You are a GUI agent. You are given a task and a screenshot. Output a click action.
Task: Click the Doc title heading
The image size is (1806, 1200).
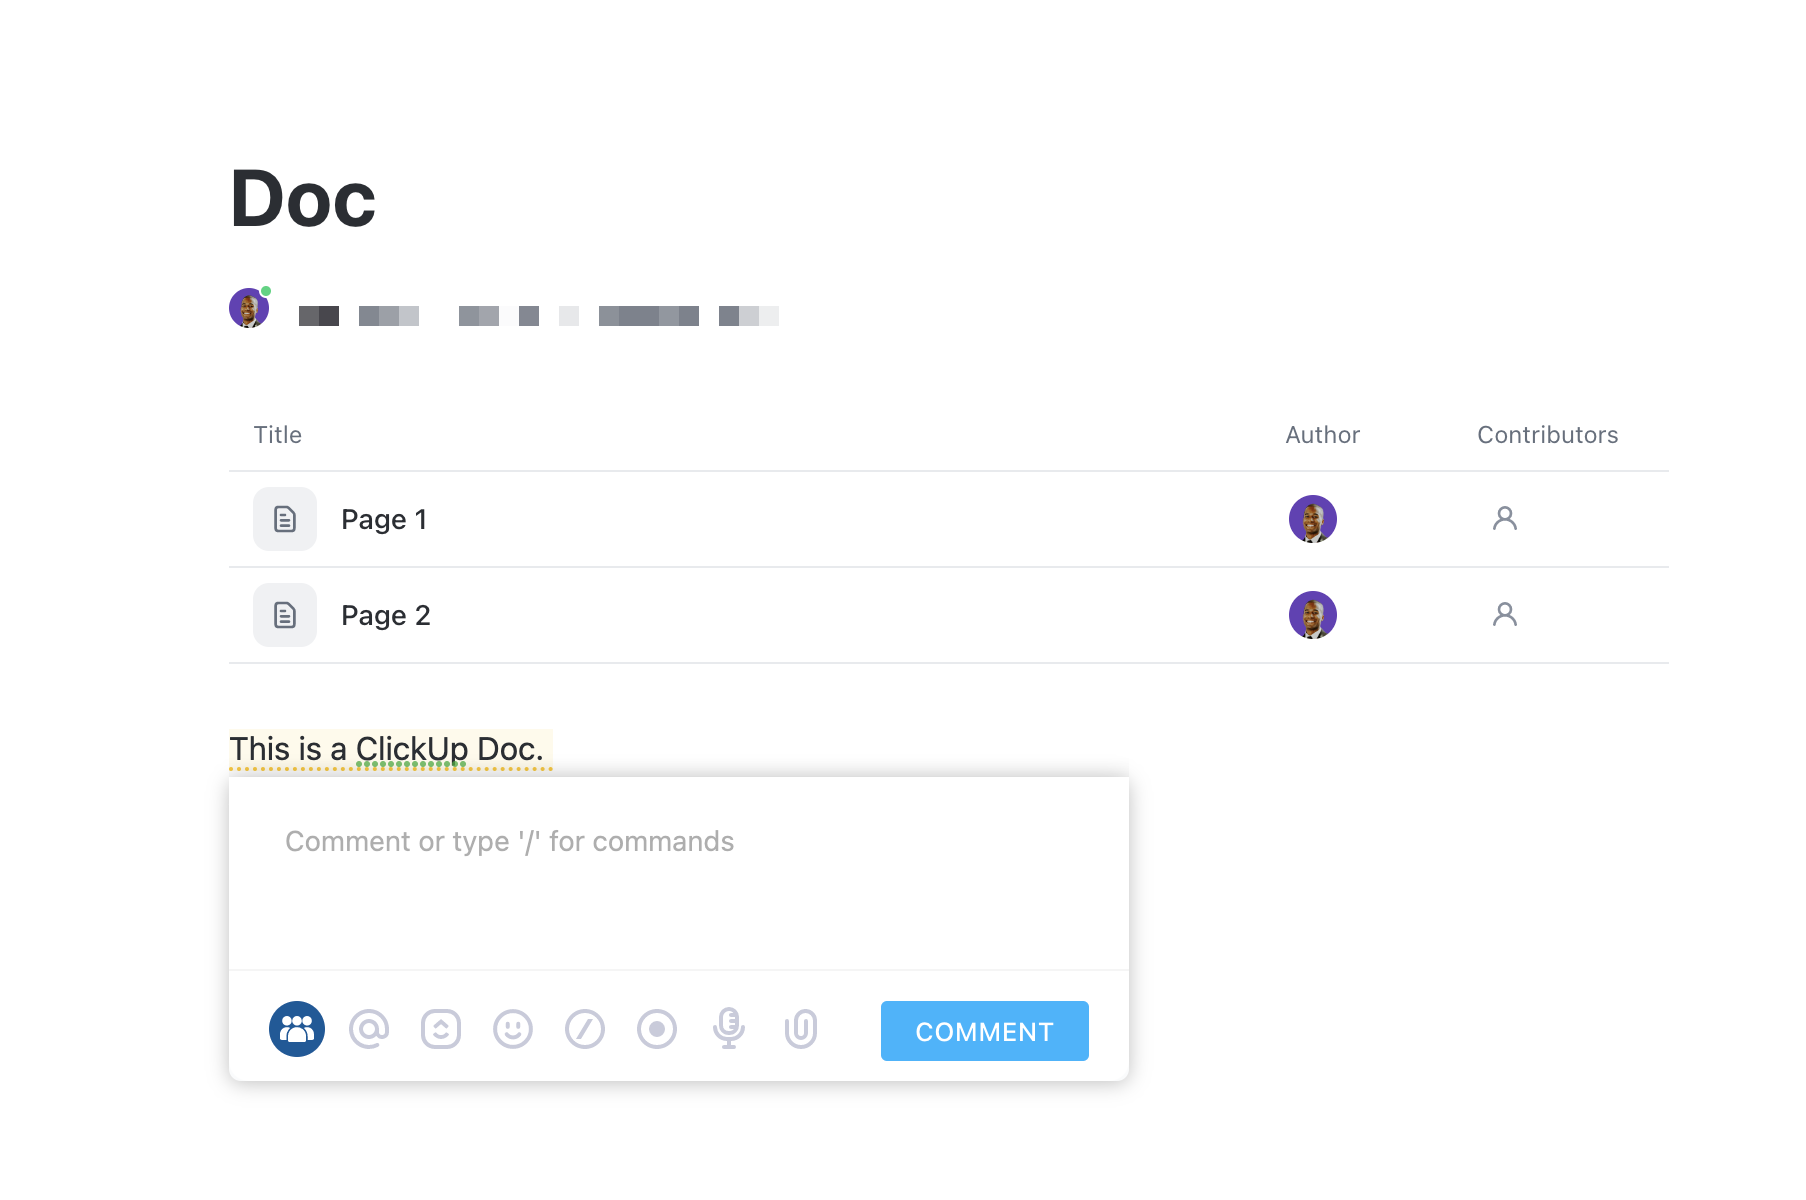point(303,199)
